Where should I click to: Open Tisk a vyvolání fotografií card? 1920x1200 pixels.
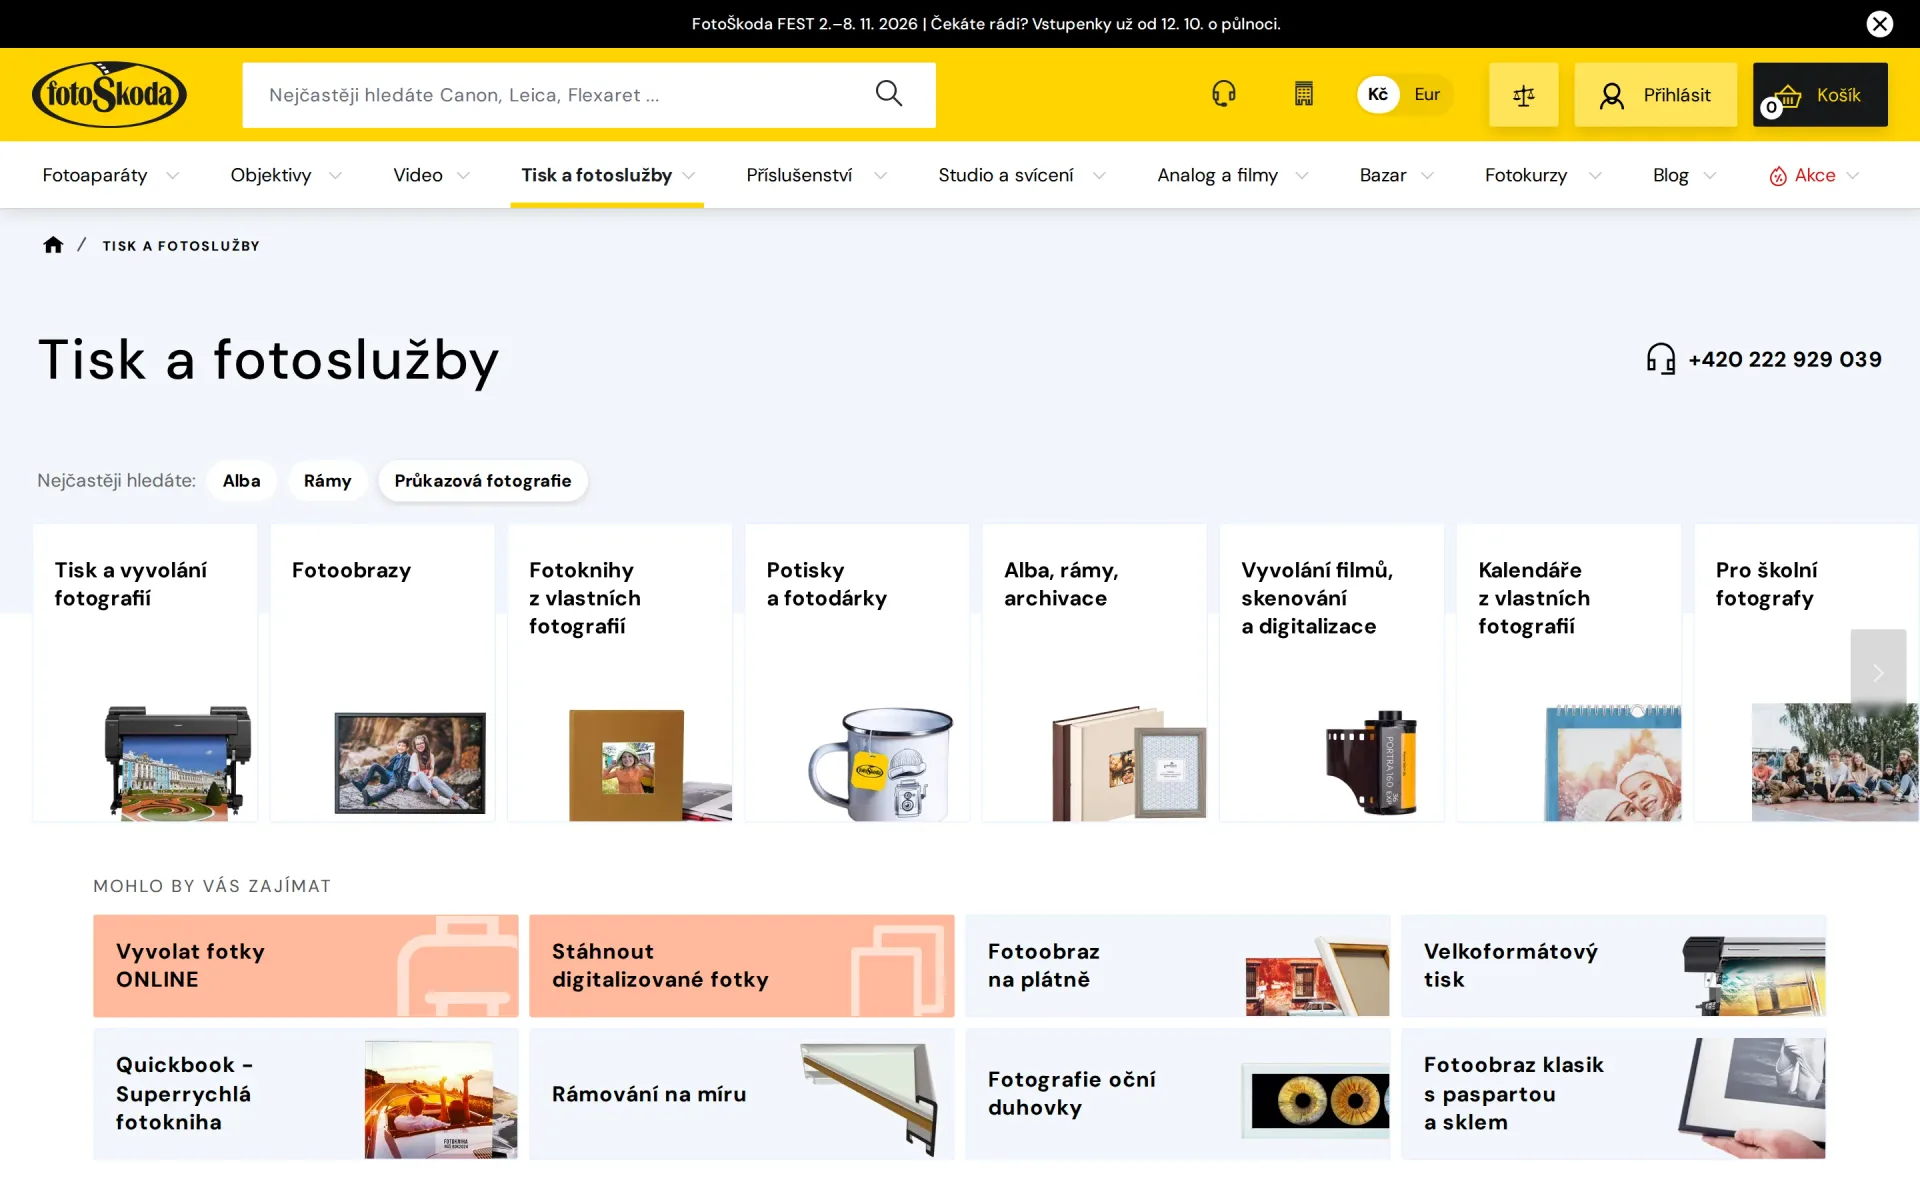coord(145,673)
